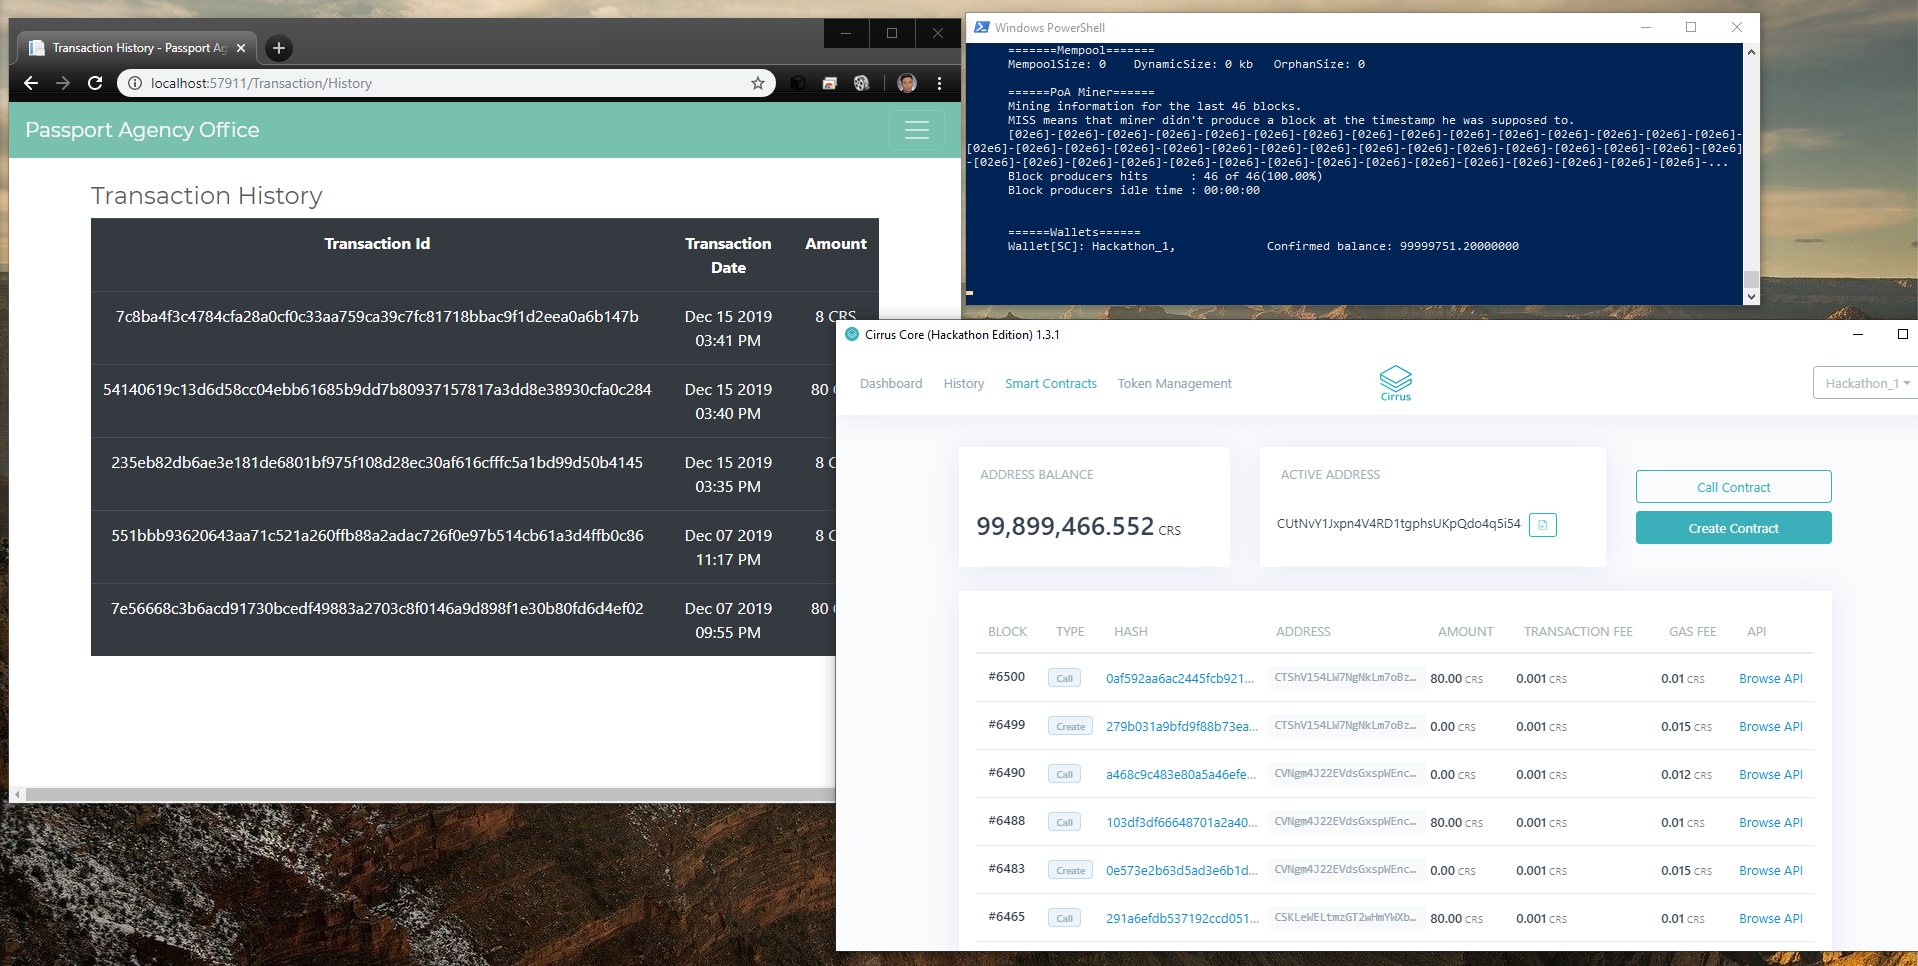Click the Confirmed balance line in PowerShell
This screenshot has height=966, width=1918.
coord(1392,246)
